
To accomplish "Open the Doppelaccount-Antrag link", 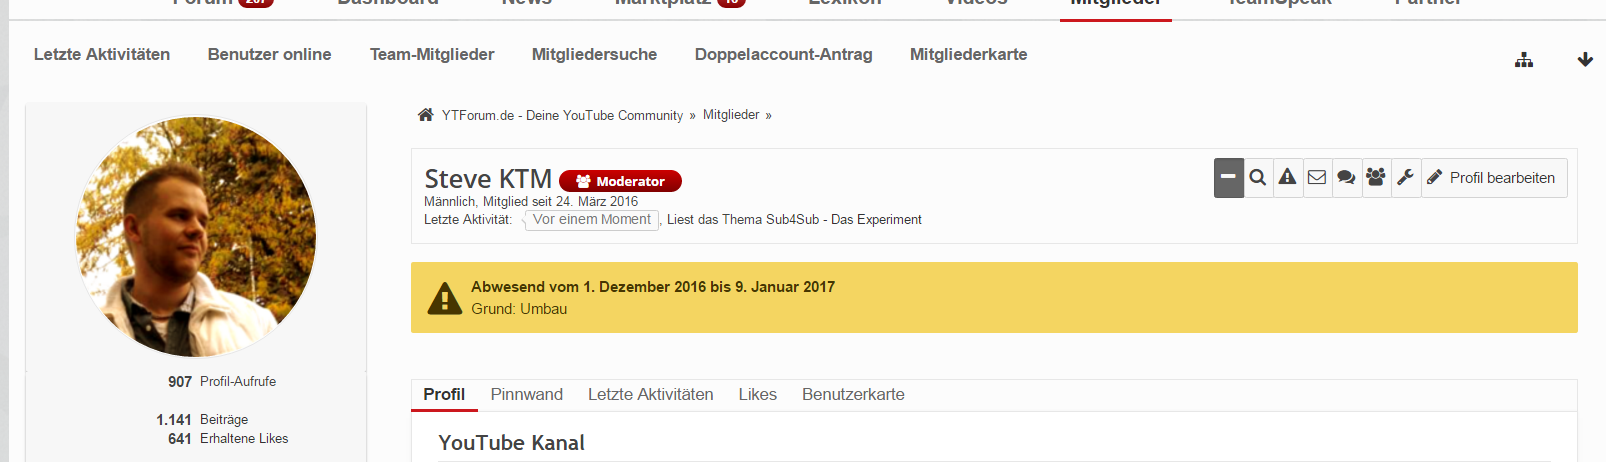I will 783,55.
